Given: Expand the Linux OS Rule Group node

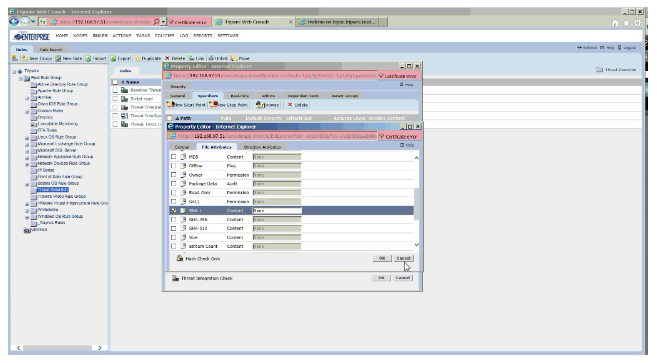Looking at the screenshot, I should click(x=27, y=138).
